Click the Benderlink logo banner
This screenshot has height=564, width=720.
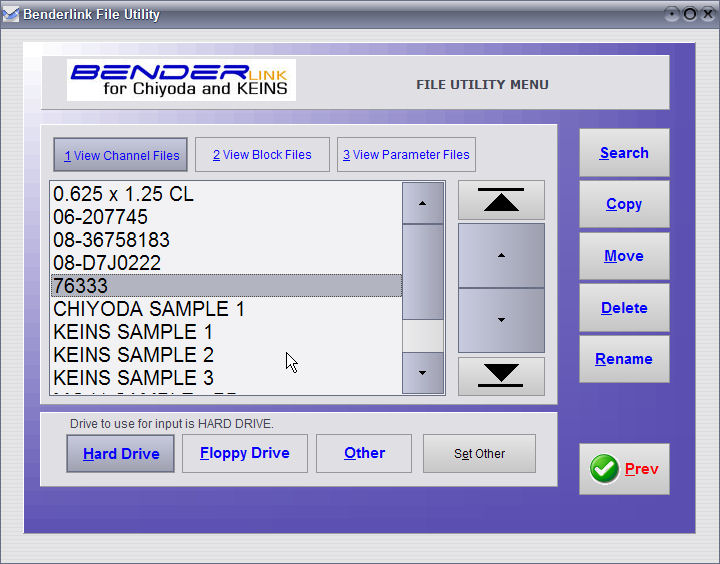pos(181,80)
